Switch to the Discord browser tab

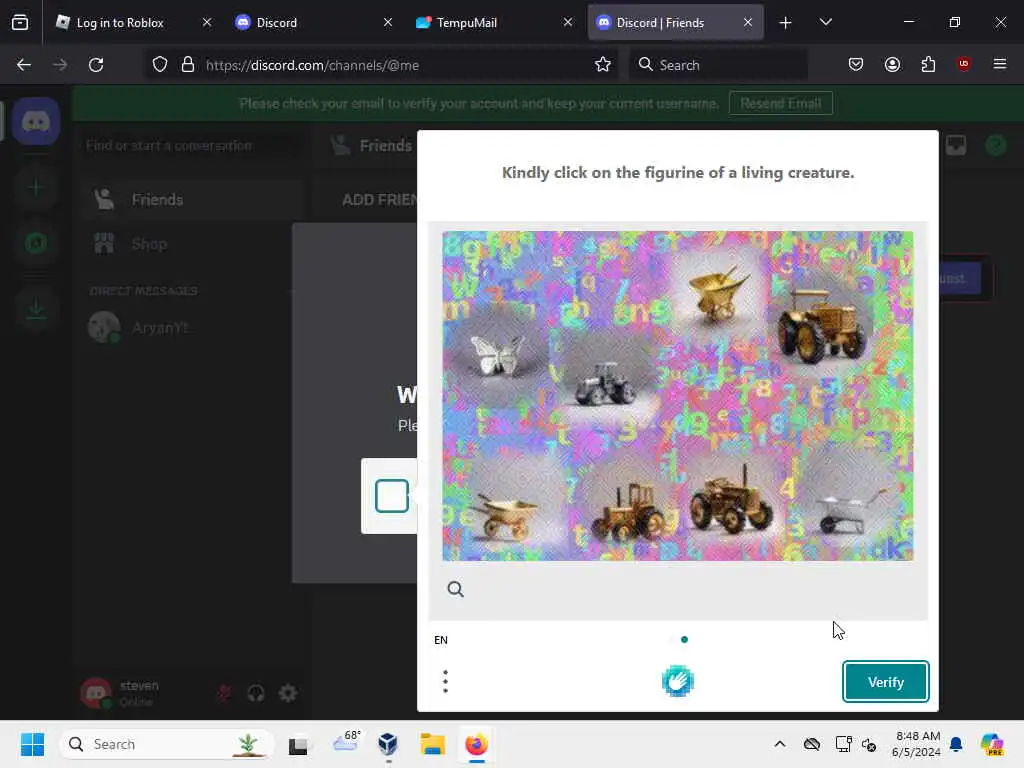point(276,23)
